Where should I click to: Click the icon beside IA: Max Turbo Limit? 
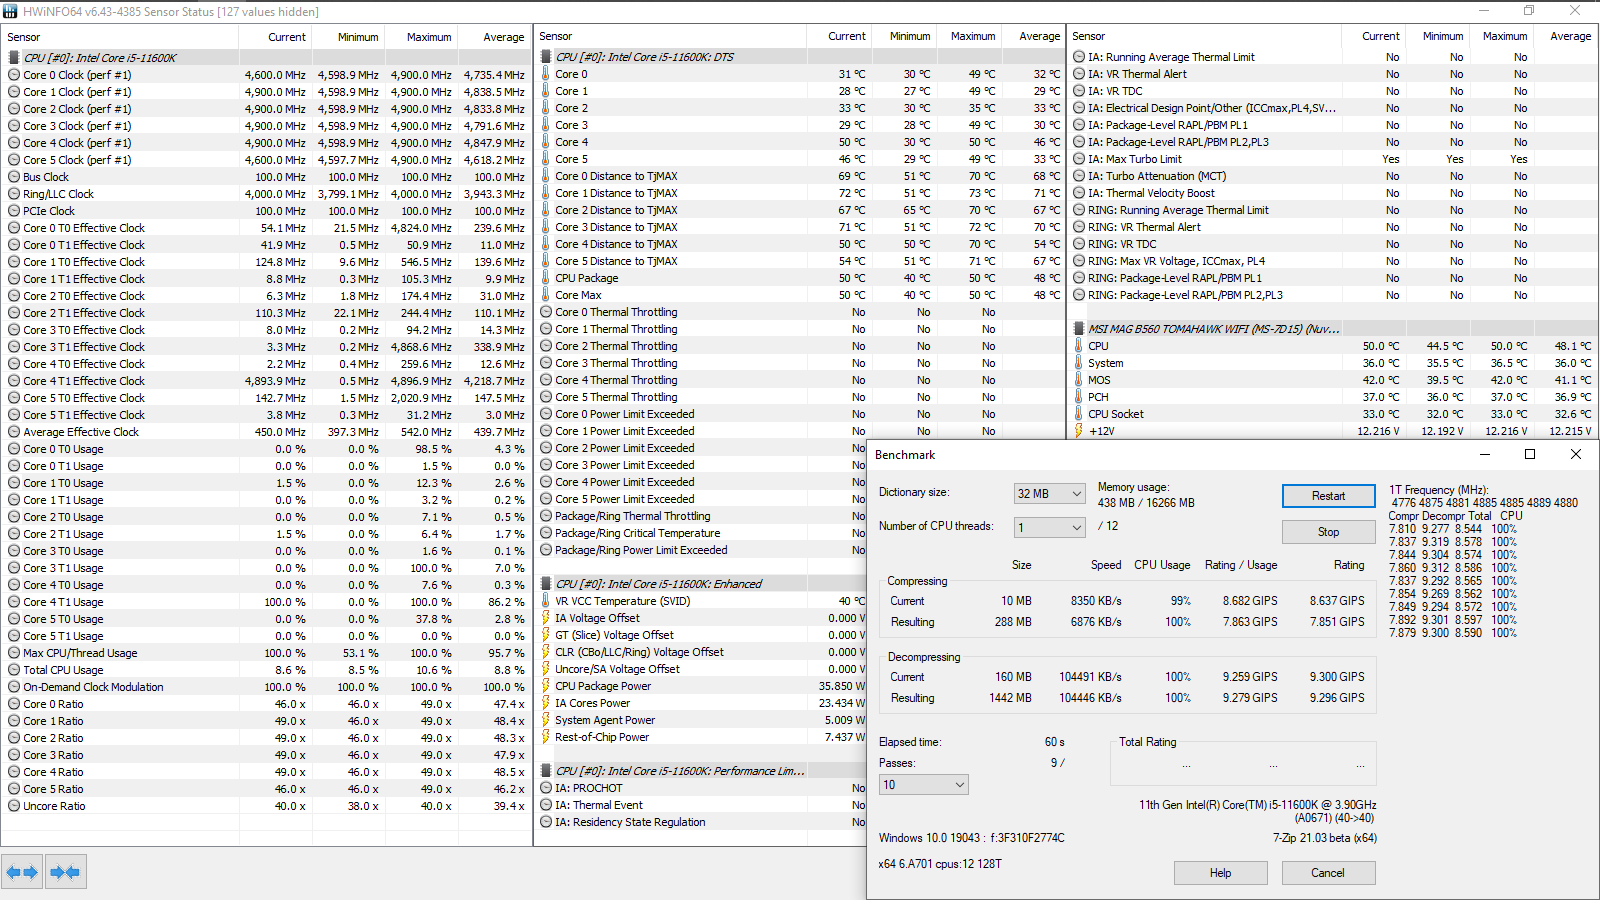click(x=1079, y=159)
